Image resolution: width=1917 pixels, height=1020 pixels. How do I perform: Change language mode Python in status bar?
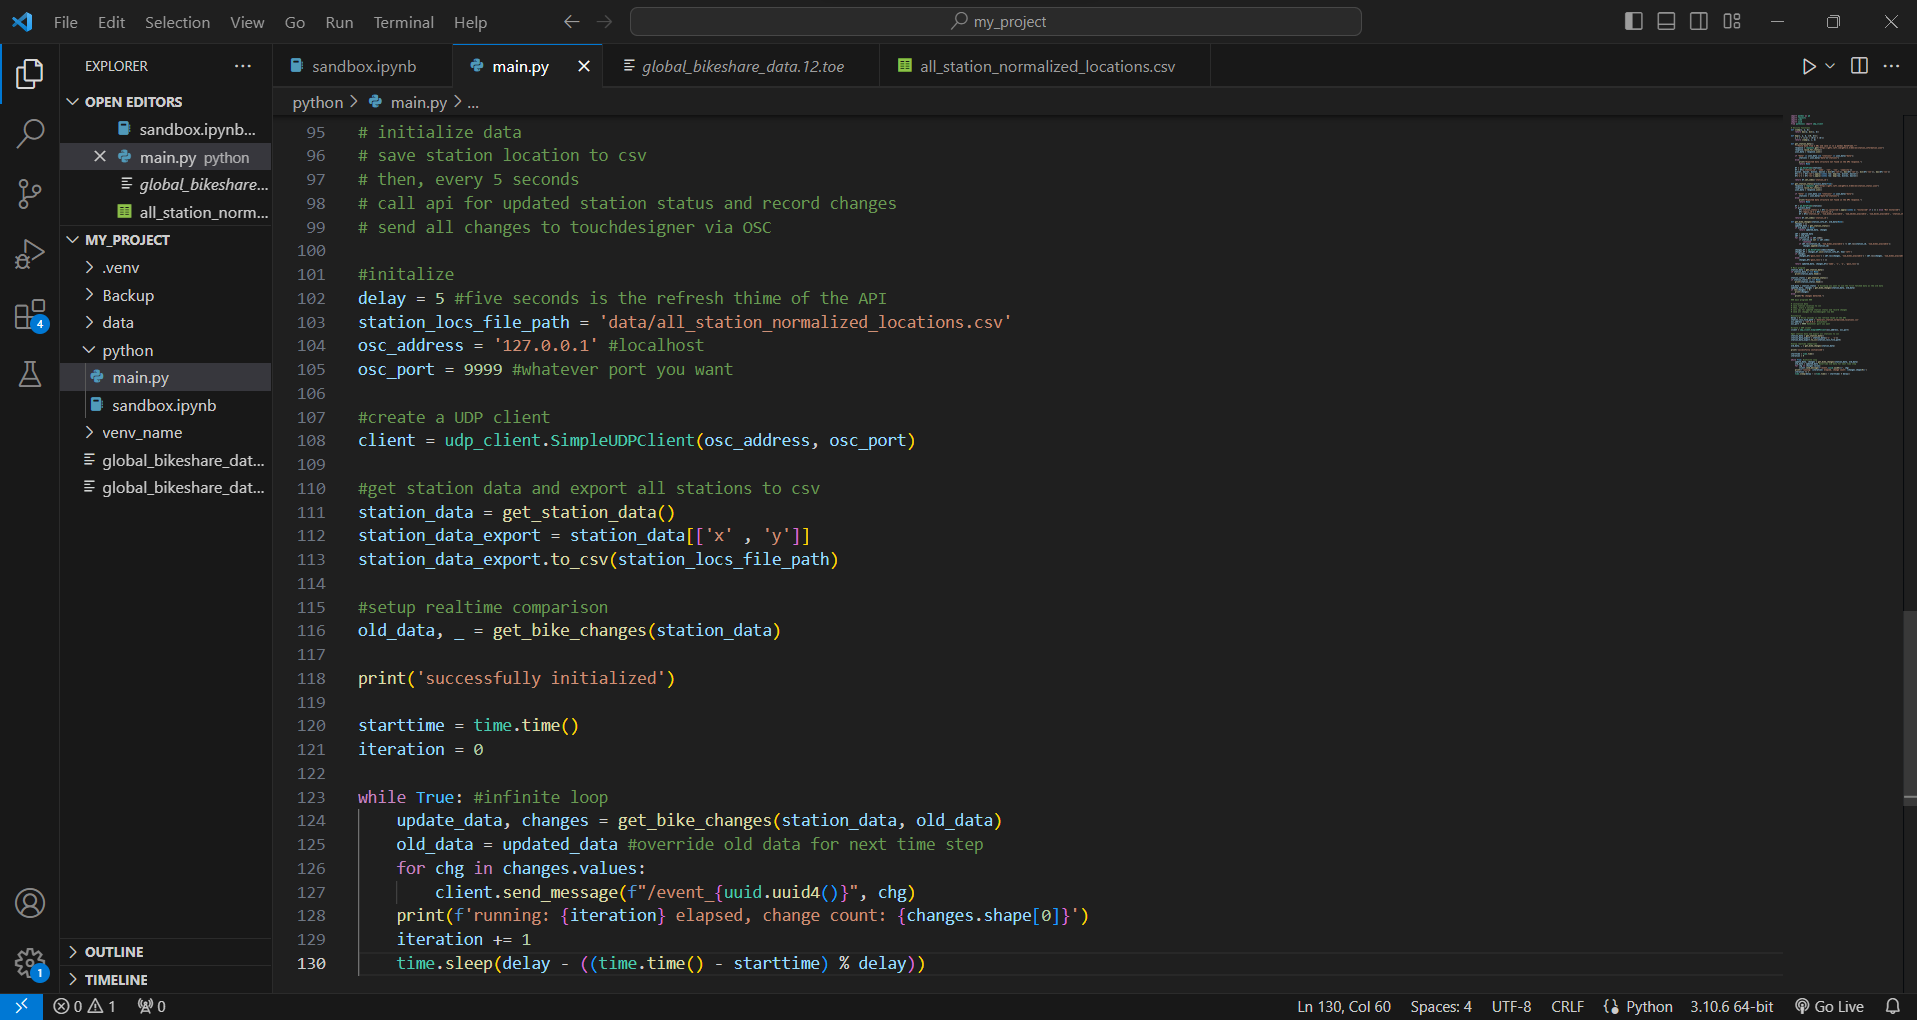pos(1649,1006)
